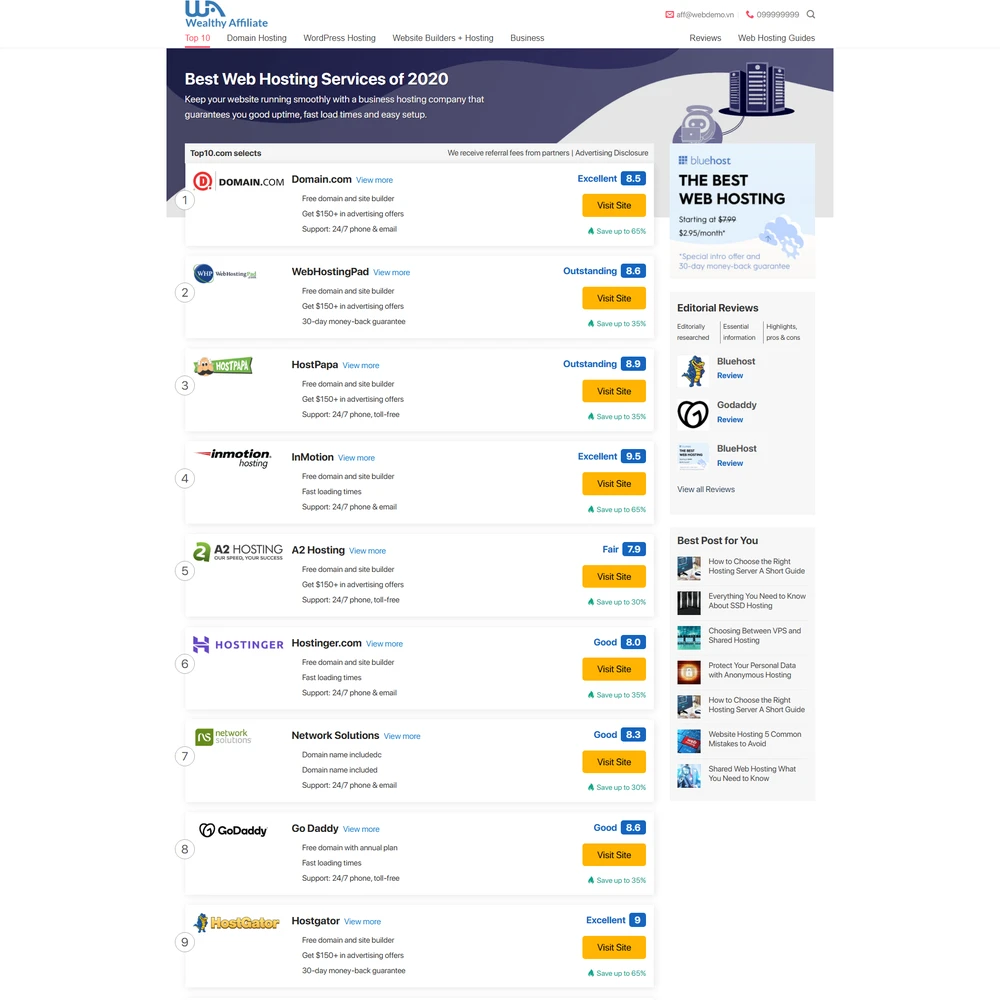Image resolution: width=1000 pixels, height=1000 pixels.
Task: Open the Web Hosting Guides menu
Action: click(x=776, y=38)
